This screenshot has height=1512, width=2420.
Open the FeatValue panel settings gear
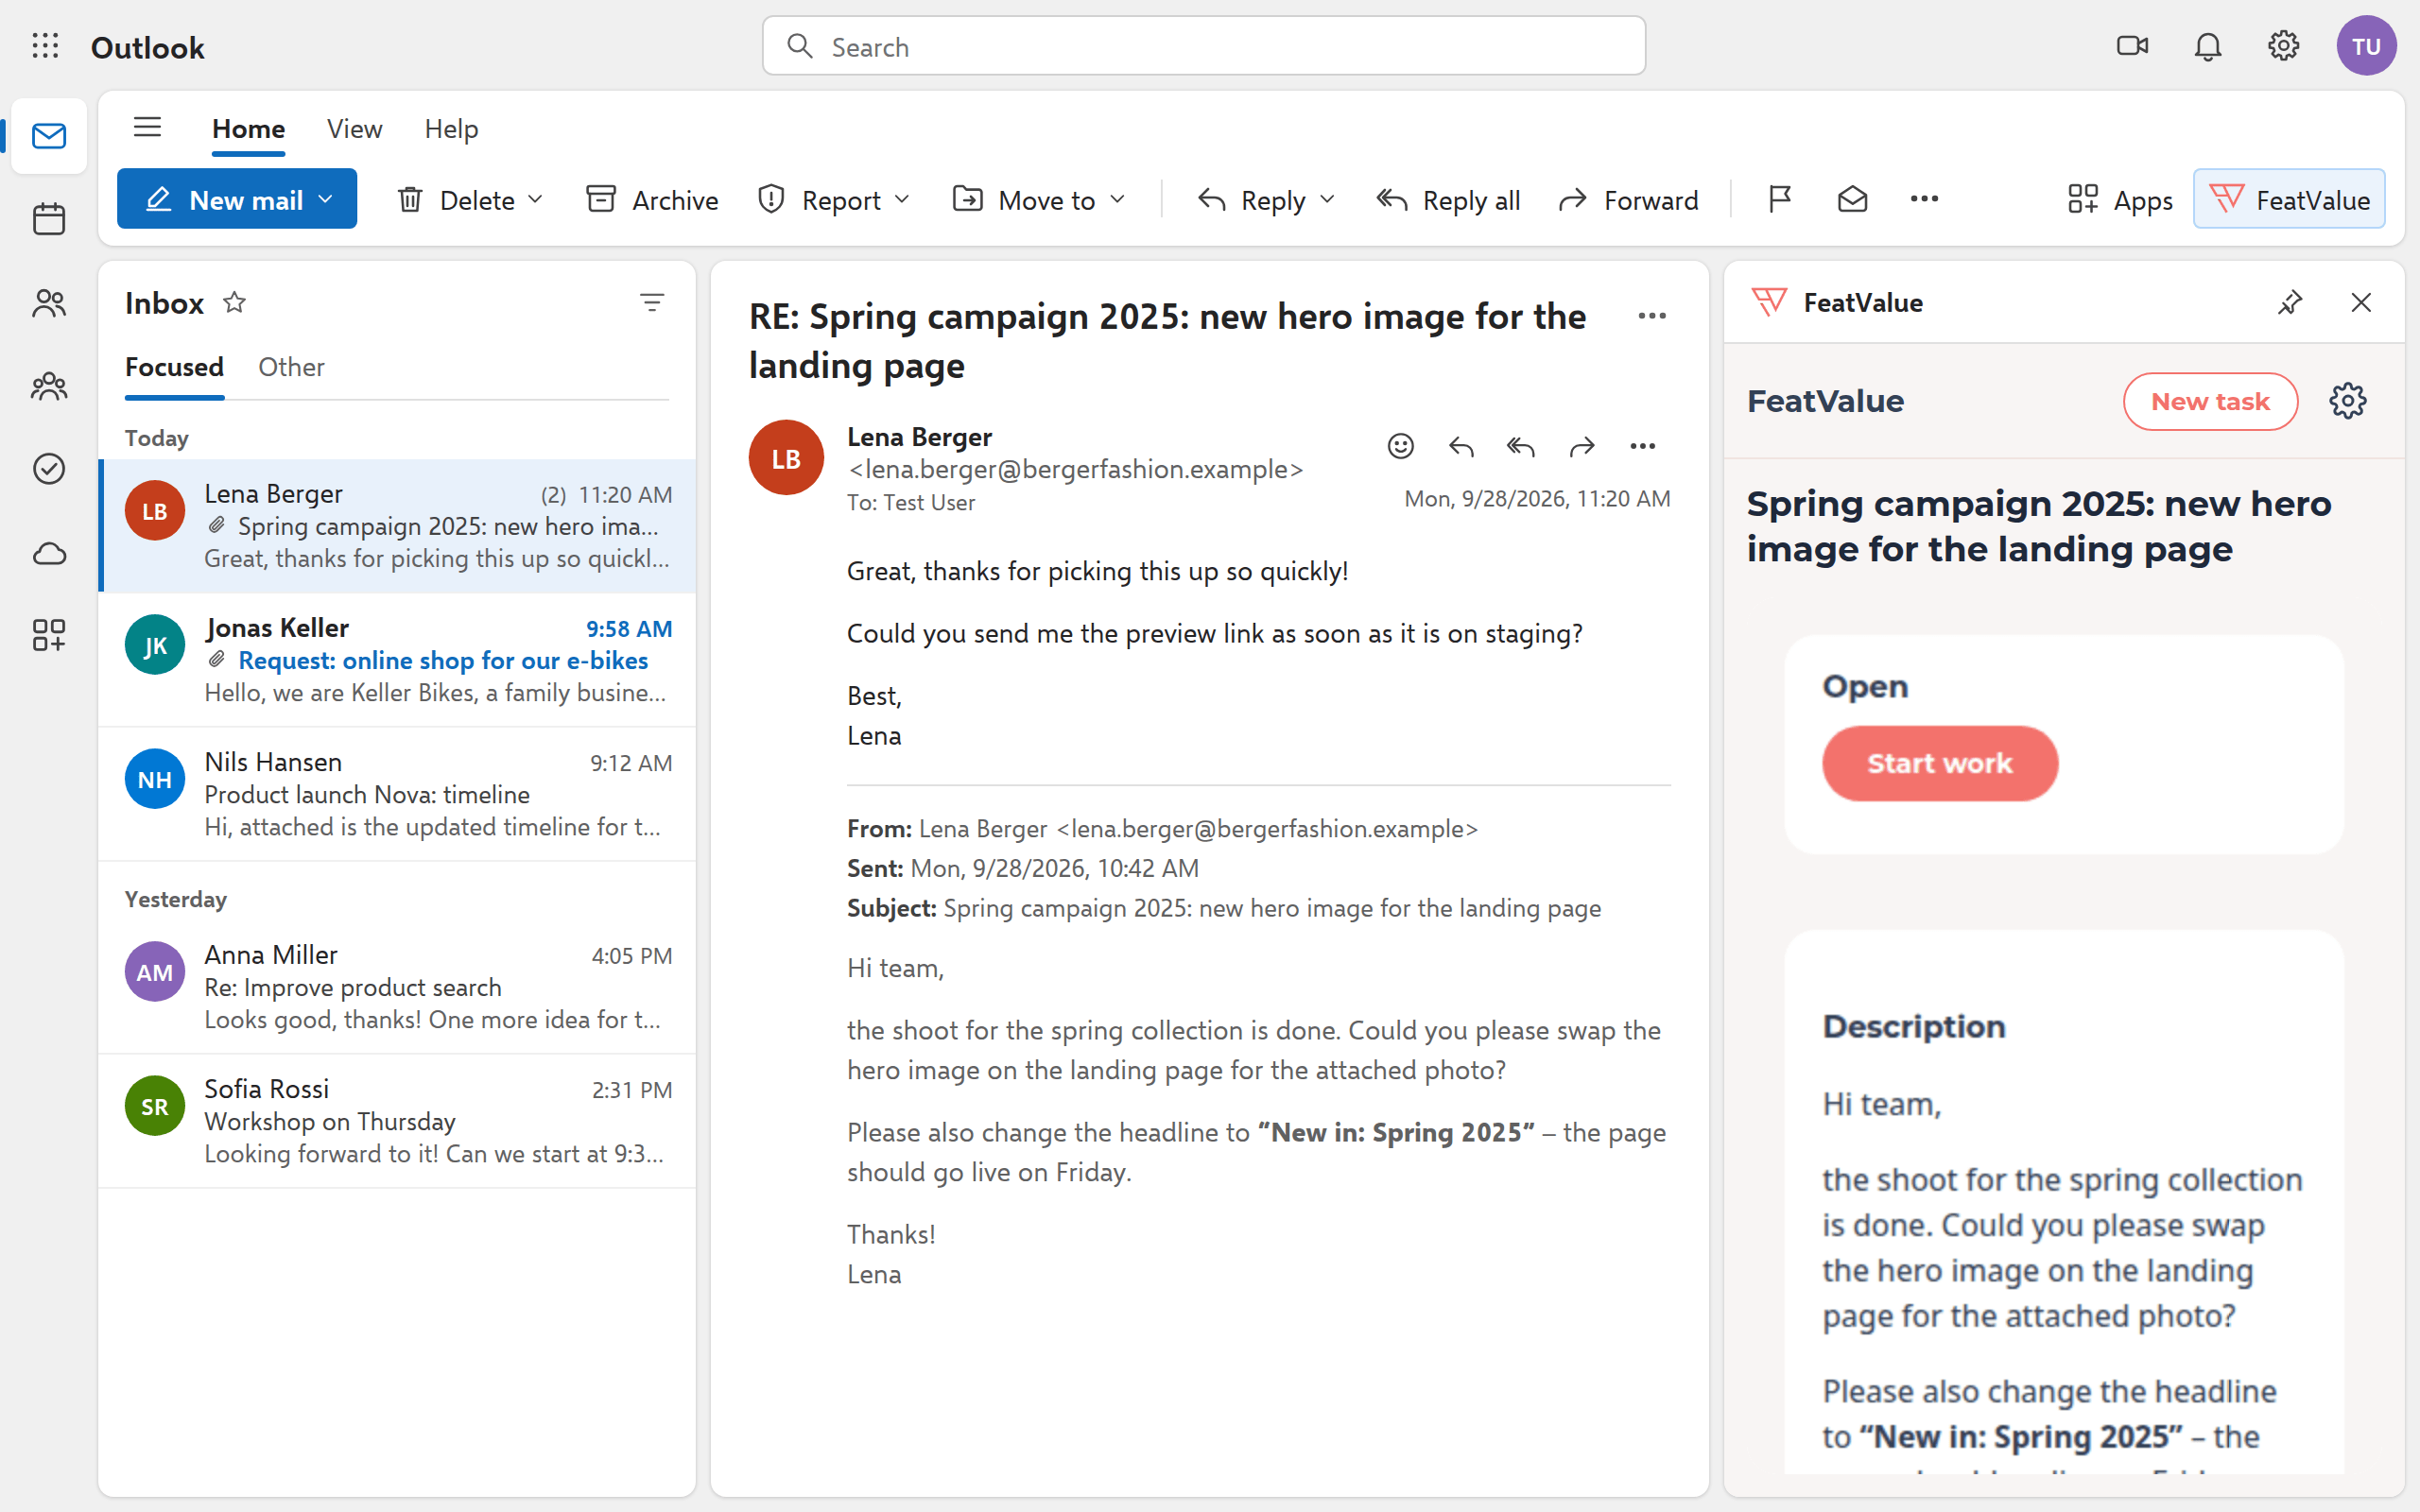tap(2347, 401)
